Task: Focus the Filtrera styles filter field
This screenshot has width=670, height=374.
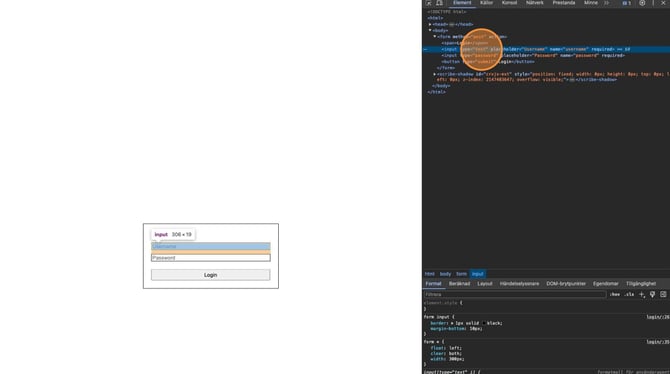Action: pos(514,294)
